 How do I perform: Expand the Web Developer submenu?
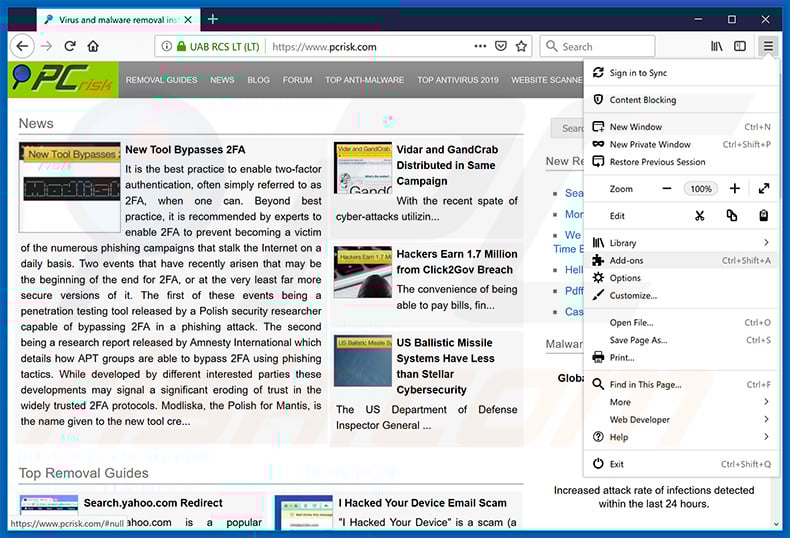(682, 420)
